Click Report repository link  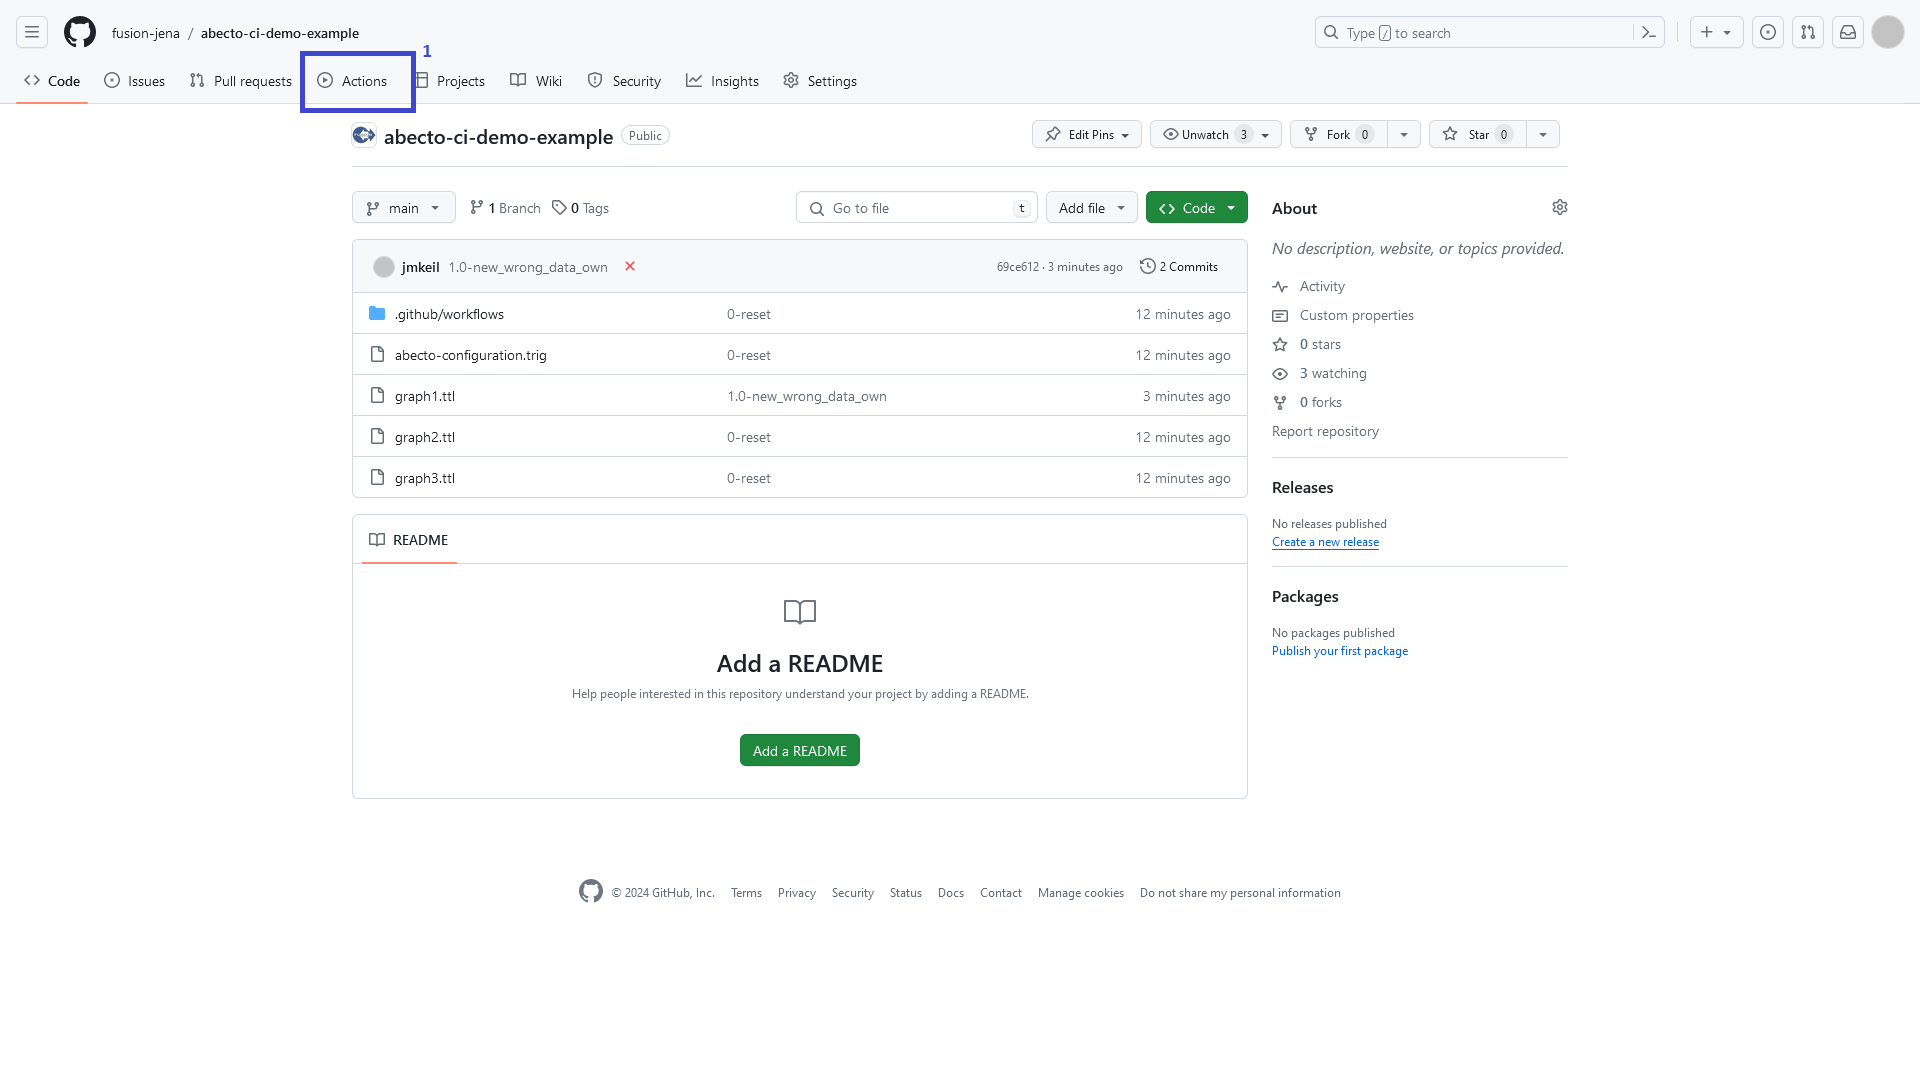pyautogui.click(x=1325, y=431)
